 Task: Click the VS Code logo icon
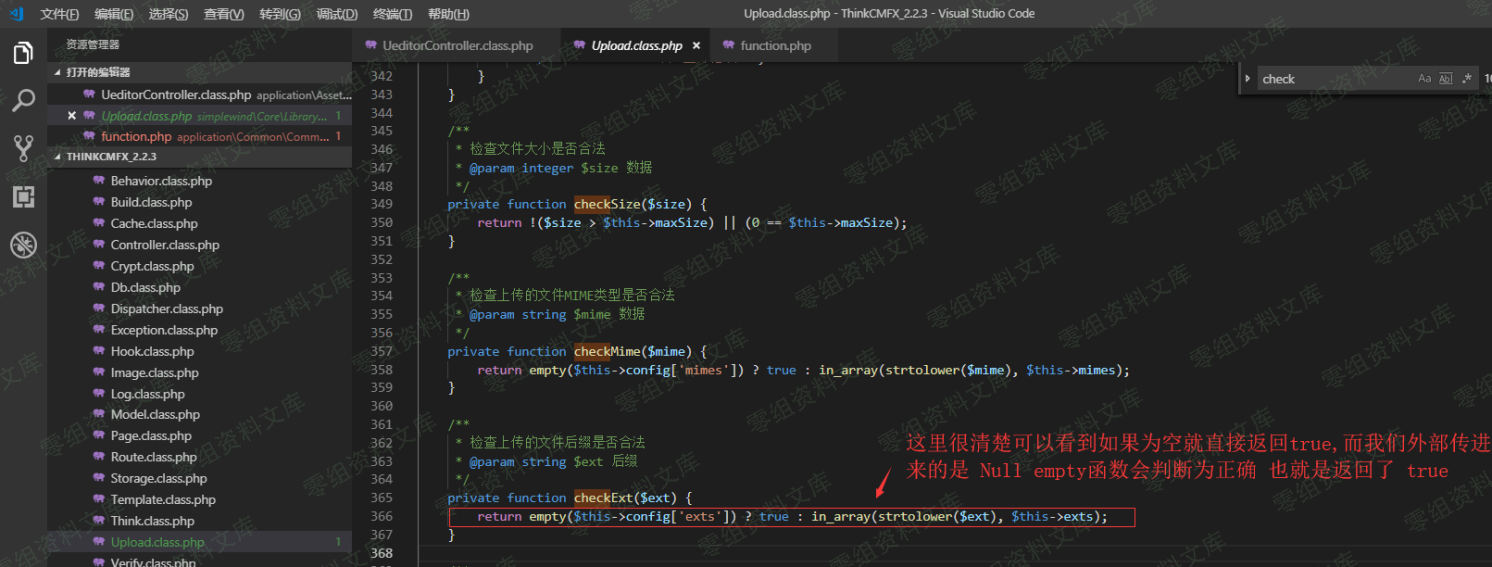coord(16,14)
